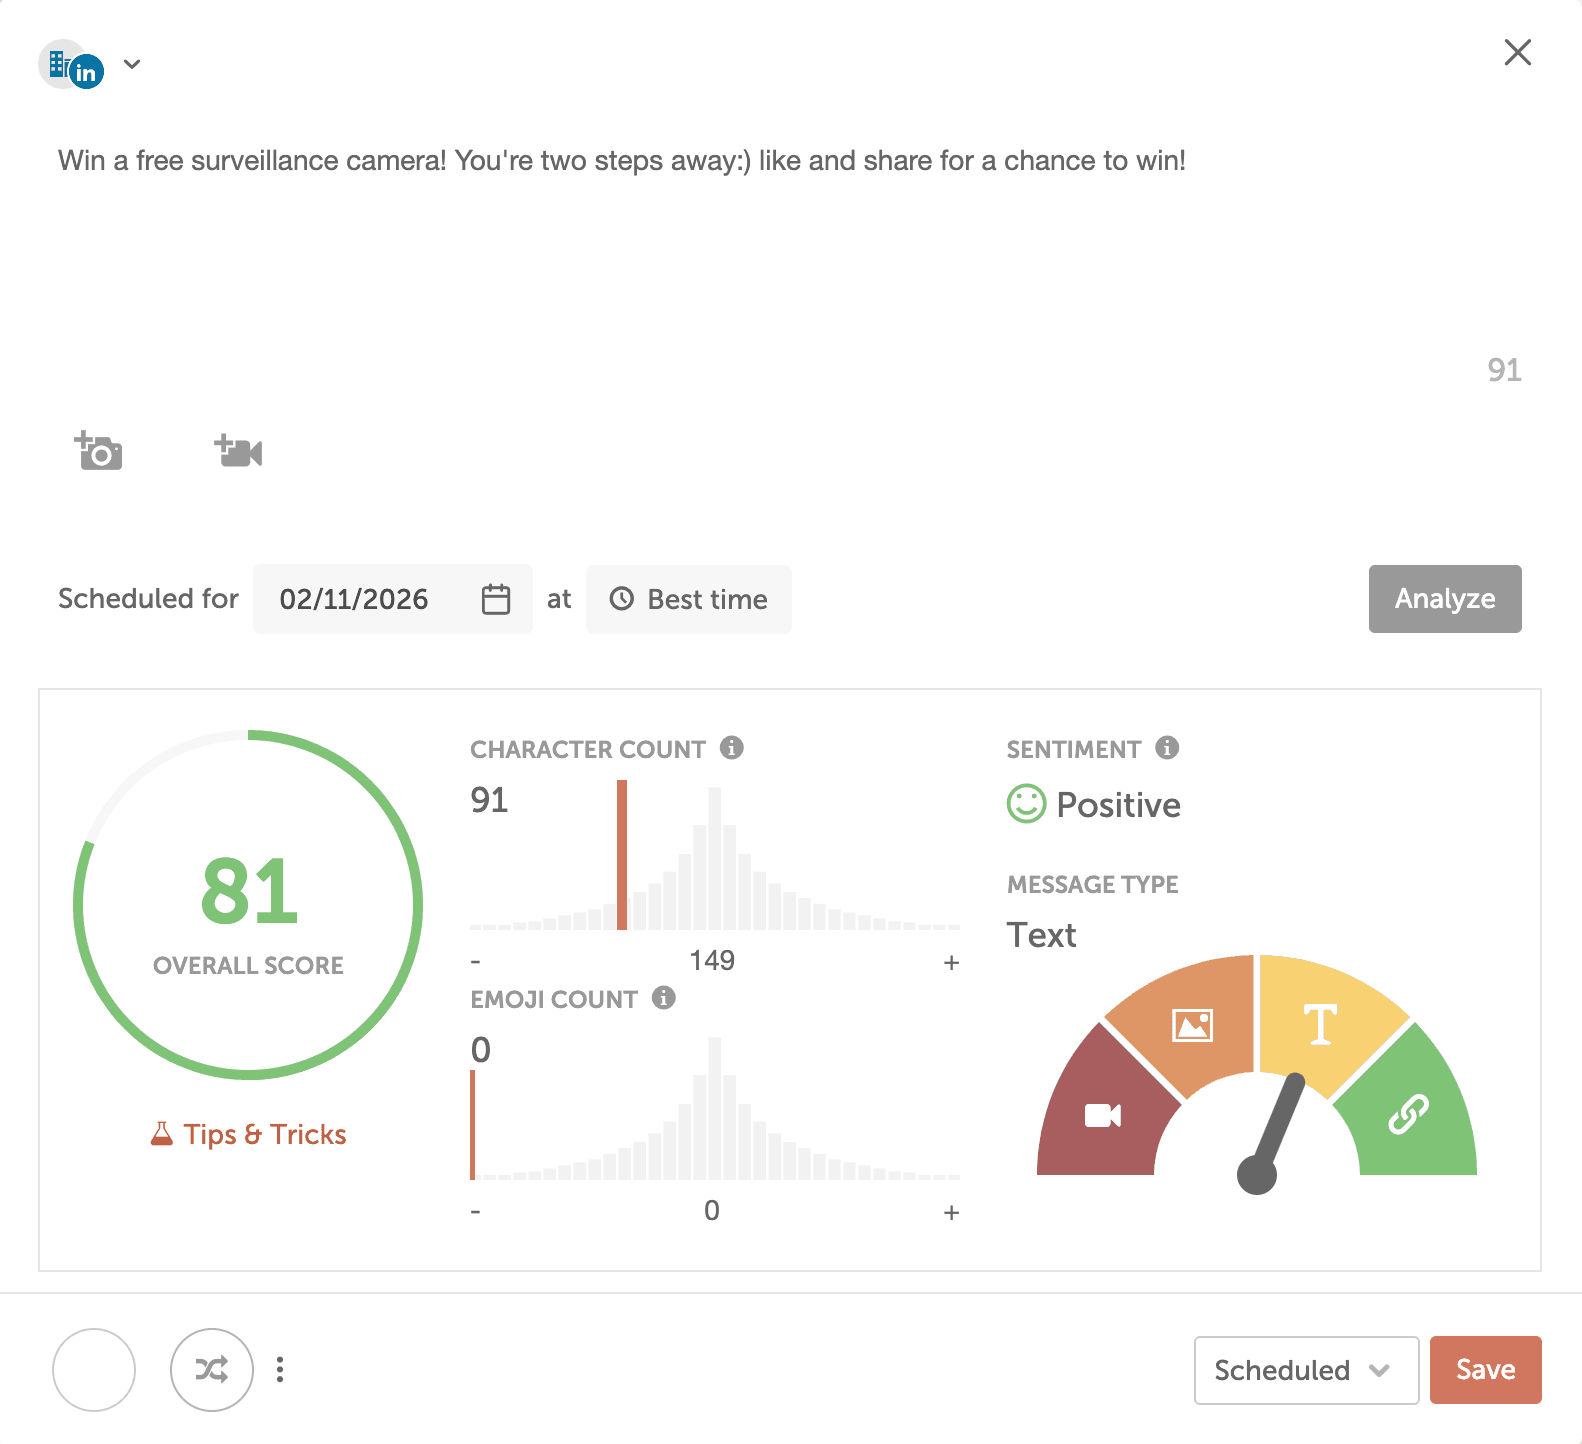
Task: Save the scheduled post
Action: [1485, 1370]
